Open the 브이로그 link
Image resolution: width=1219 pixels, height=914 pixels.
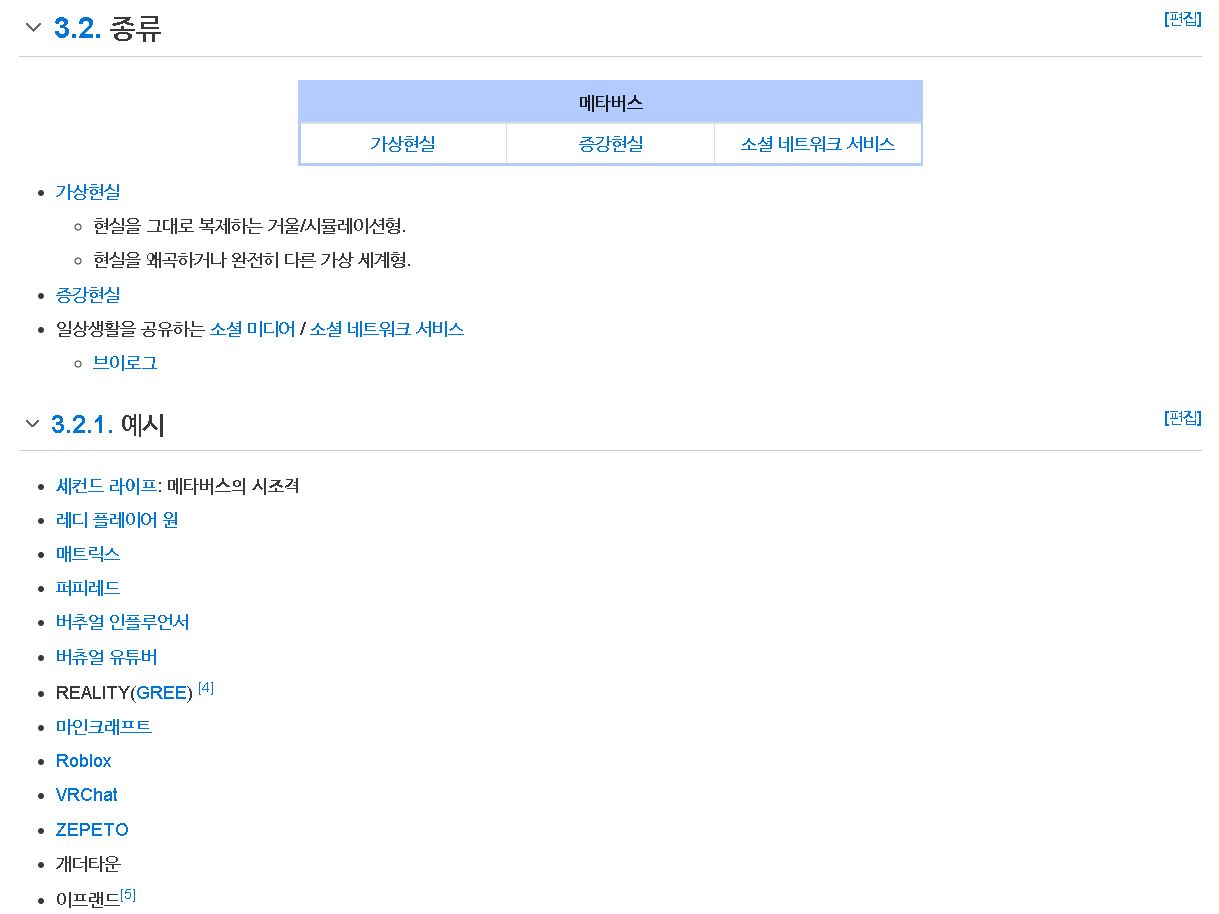pyautogui.click(x=125, y=363)
